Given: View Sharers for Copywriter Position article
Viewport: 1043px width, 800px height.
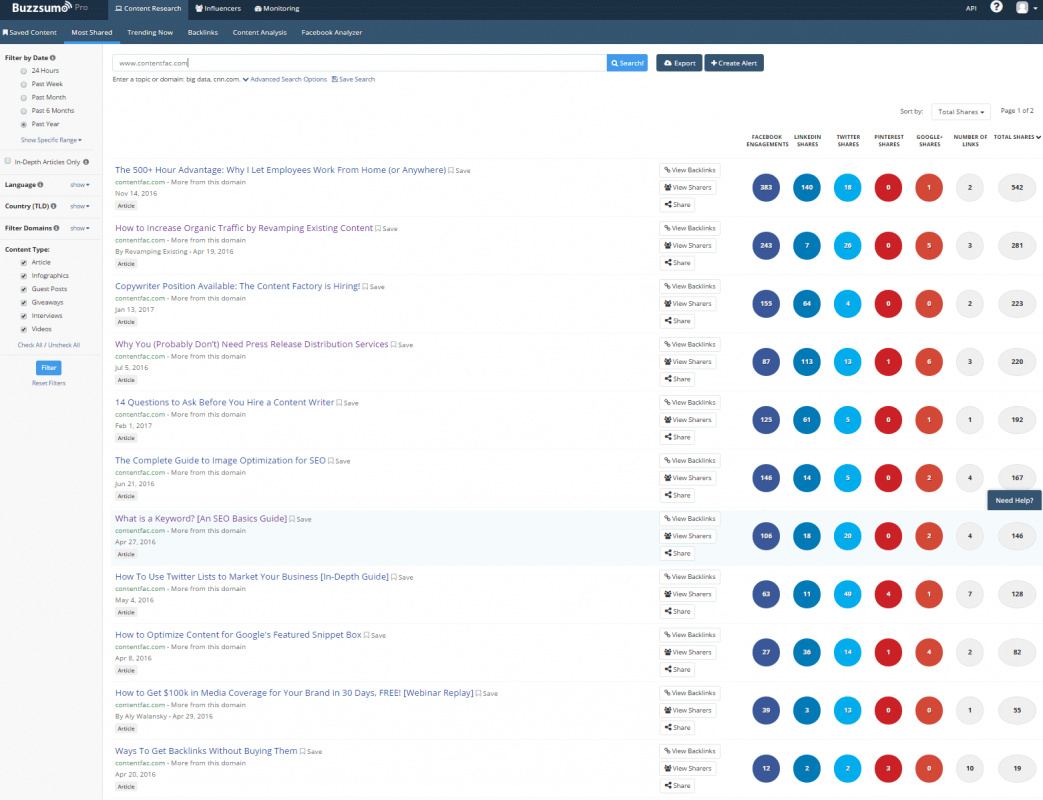Looking at the screenshot, I should 688,304.
